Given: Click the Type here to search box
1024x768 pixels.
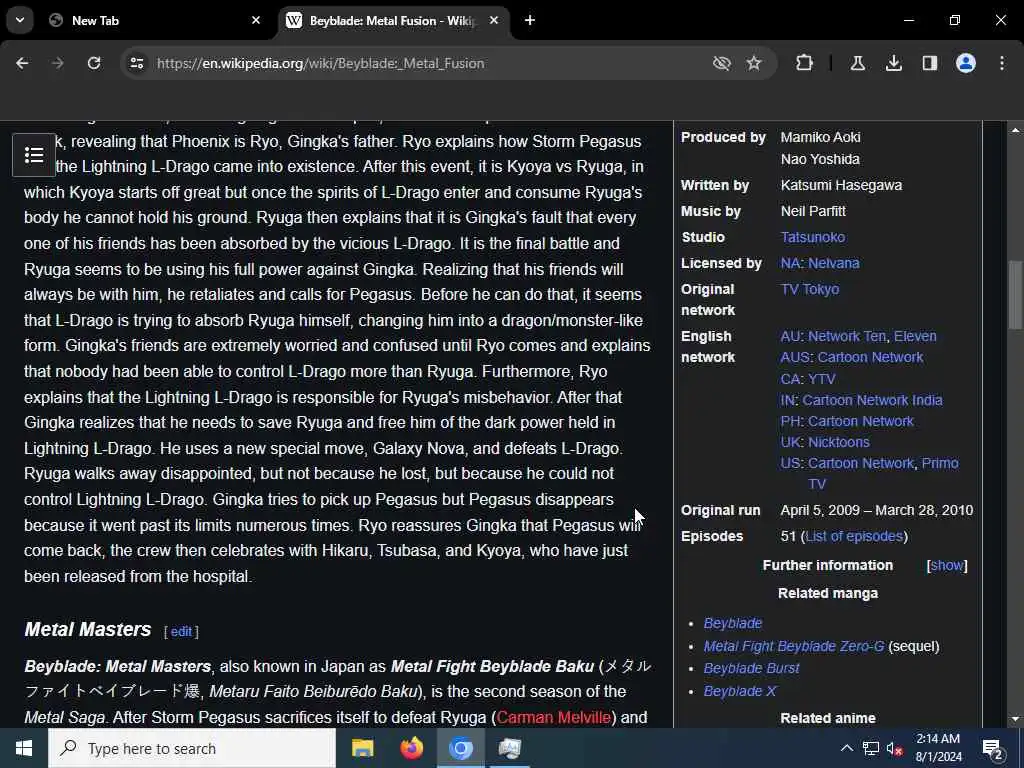Looking at the screenshot, I should coord(192,748).
